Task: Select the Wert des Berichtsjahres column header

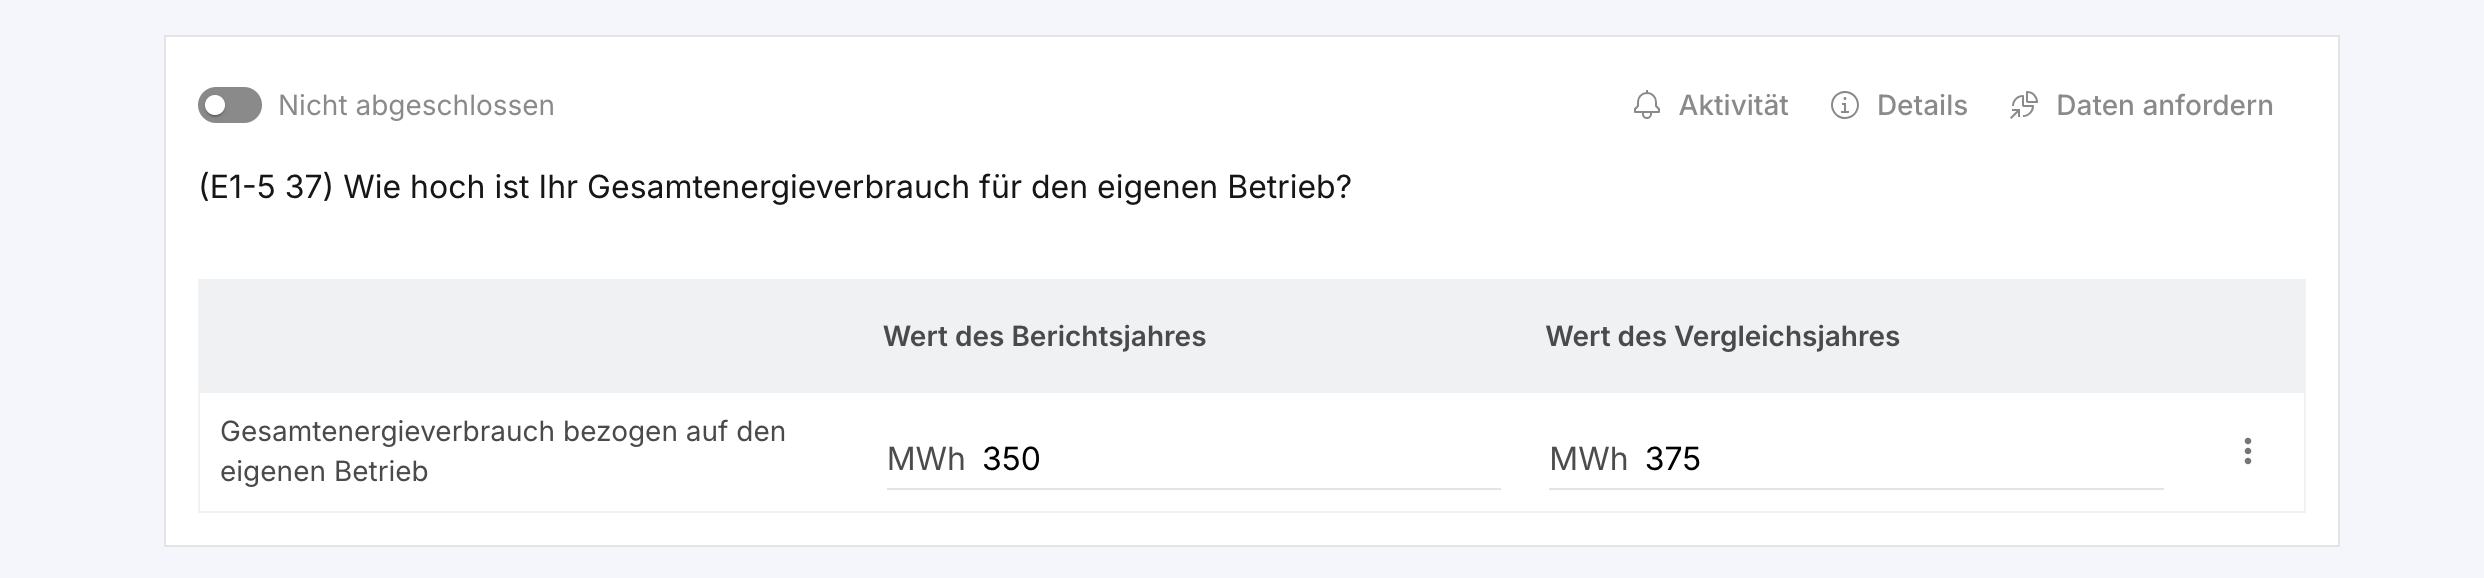Action: pos(1044,336)
